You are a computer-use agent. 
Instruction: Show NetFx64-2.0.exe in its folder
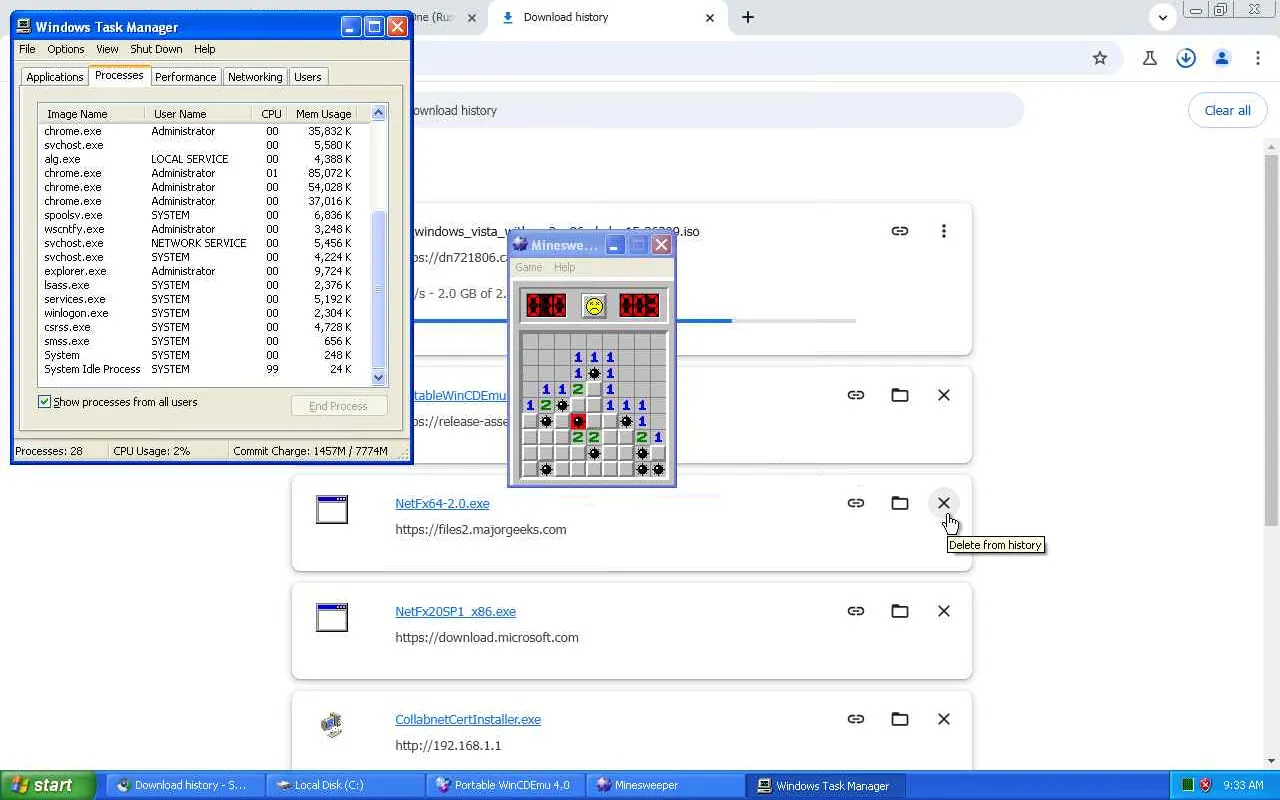900,503
